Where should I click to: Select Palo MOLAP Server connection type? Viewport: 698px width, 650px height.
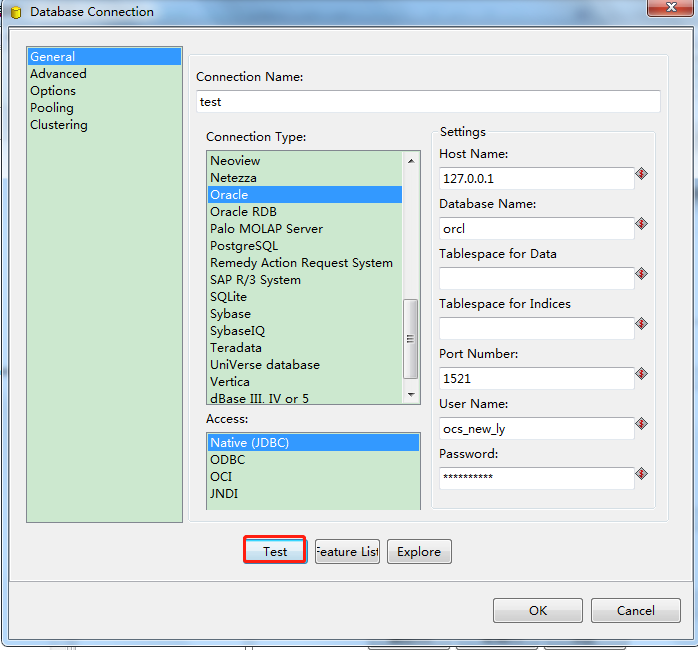(x=305, y=228)
